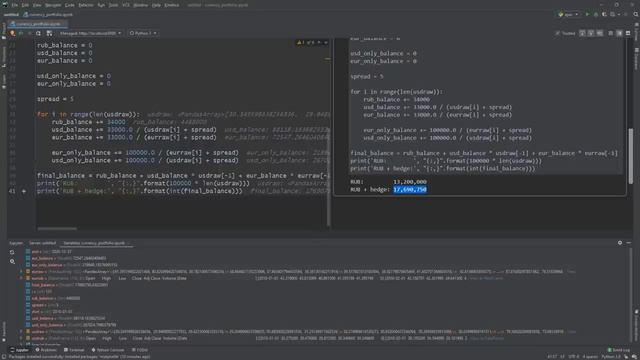Screen dimensions: 640x360
Task: Hide the Variables tool window
Action: pos(629,243)
